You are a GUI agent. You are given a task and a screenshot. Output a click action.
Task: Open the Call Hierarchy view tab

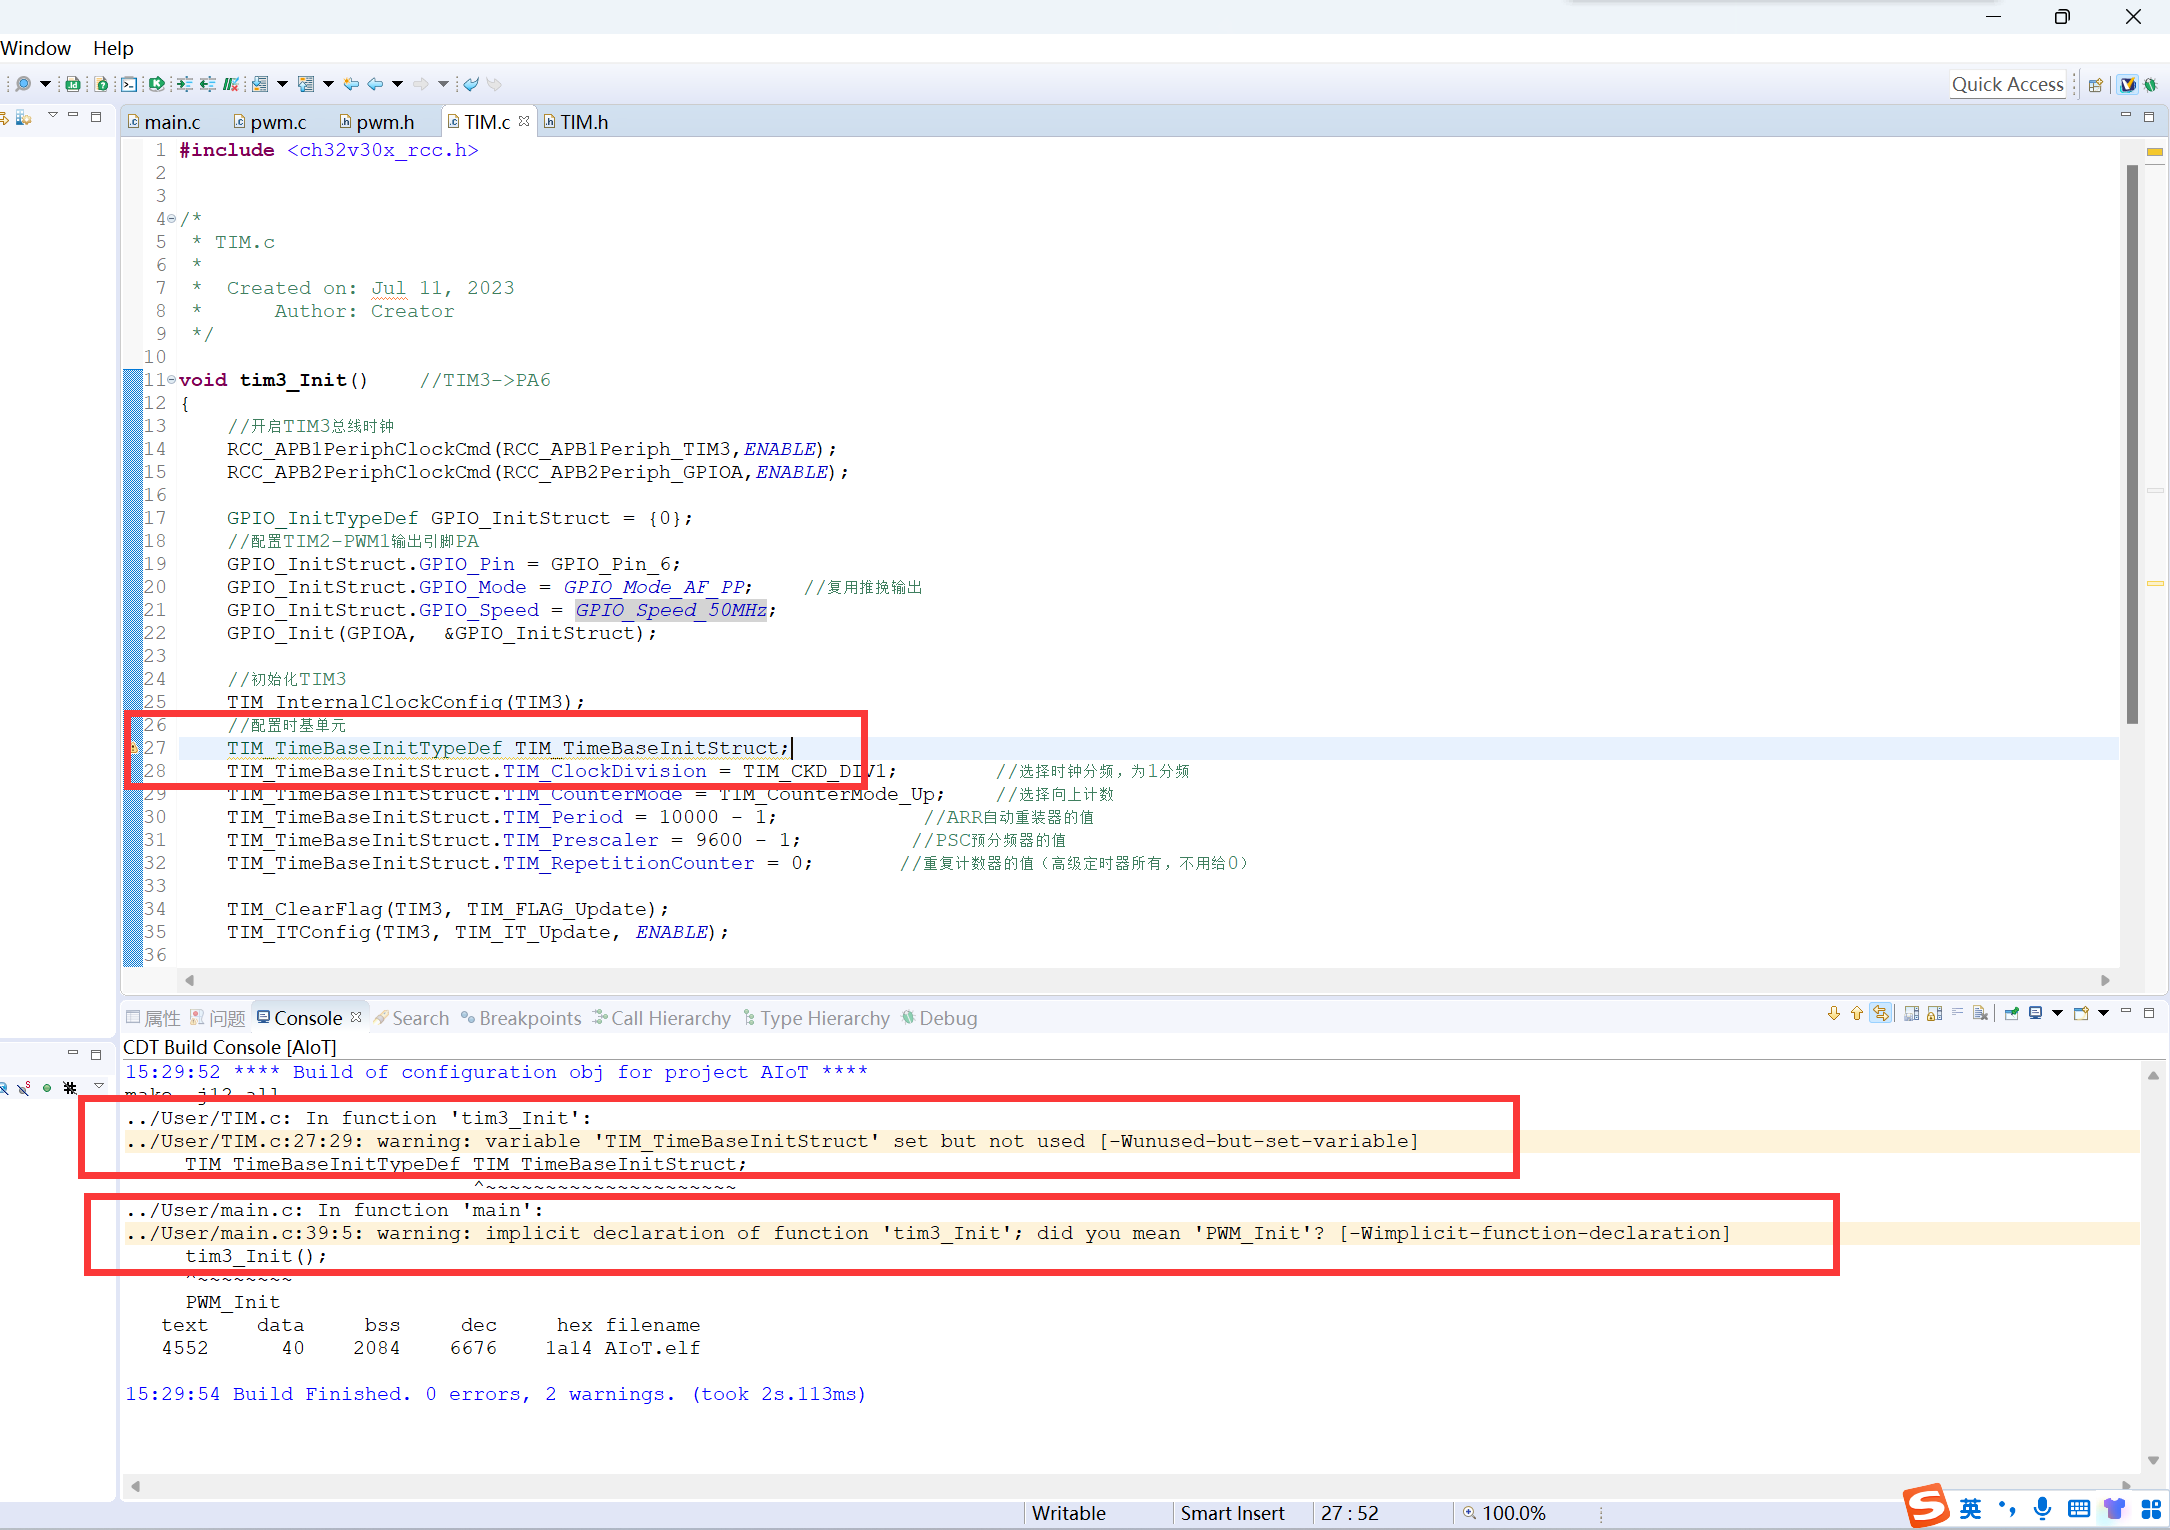pyautogui.click(x=662, y=1018)
